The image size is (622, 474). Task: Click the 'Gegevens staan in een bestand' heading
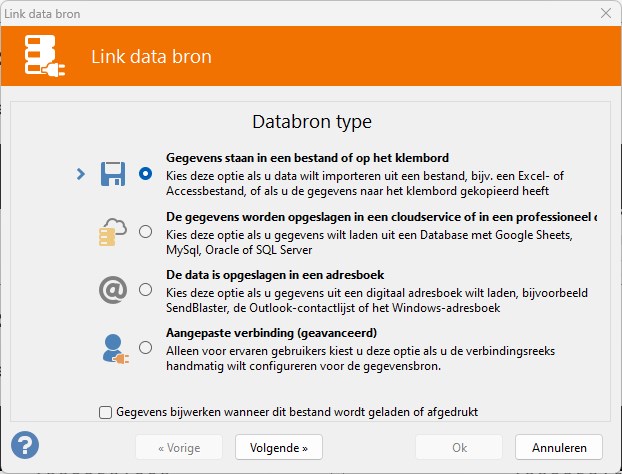point(307,158)
